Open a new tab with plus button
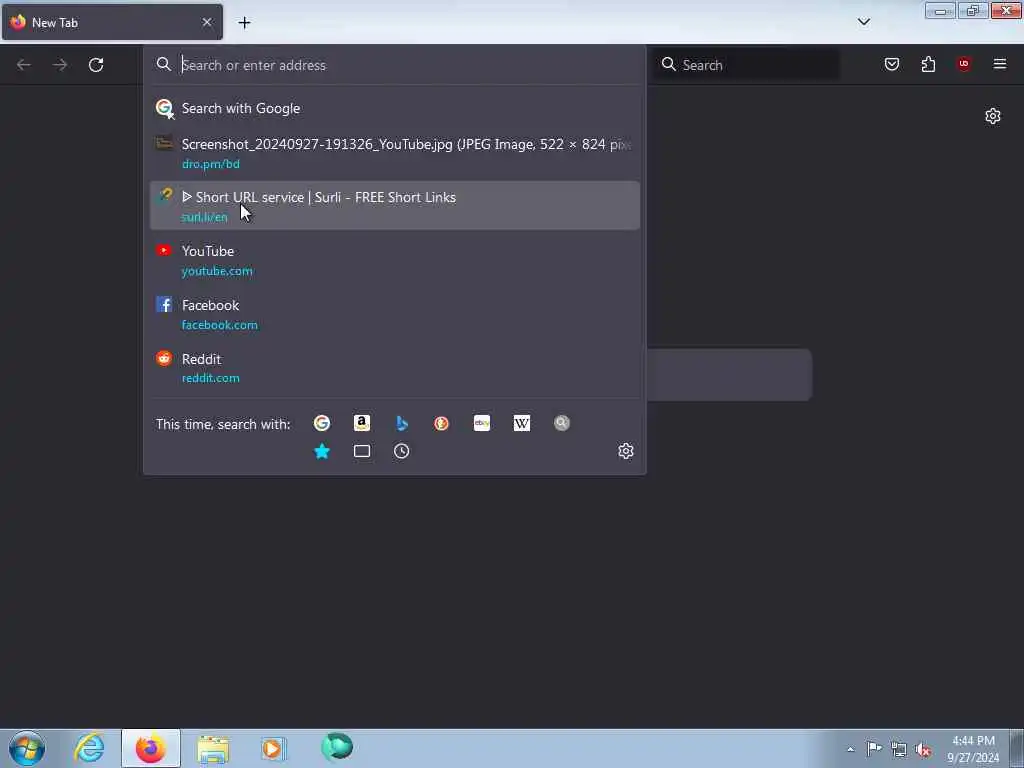This screenshot has width=1024, height=768. point(244,23)
